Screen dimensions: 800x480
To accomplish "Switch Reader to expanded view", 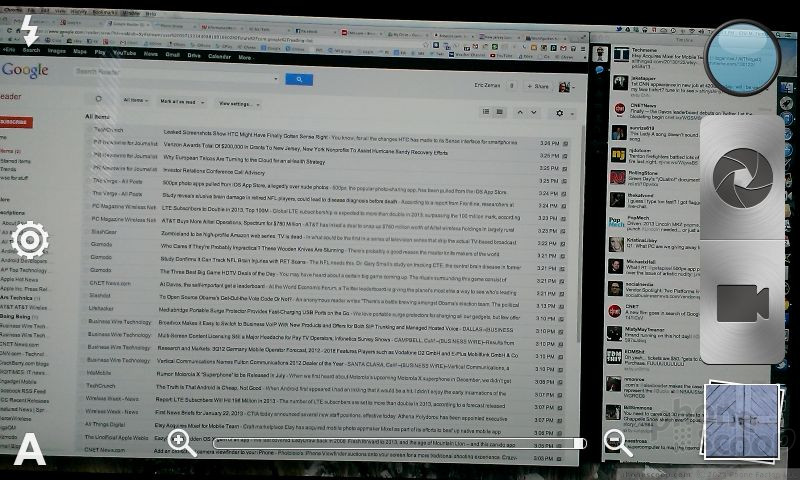I will click(x=499, y=111).
